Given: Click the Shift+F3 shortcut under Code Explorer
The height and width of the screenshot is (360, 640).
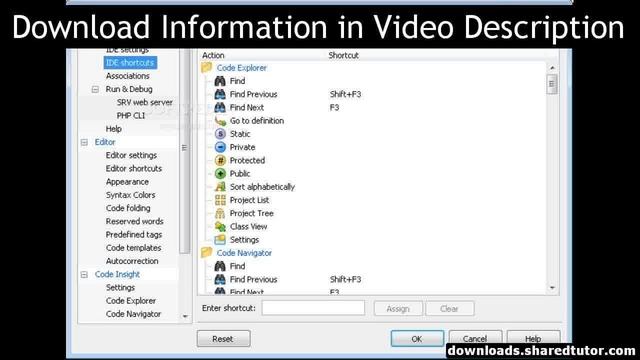Looking at the screenshot, I should tap(345, 94).
